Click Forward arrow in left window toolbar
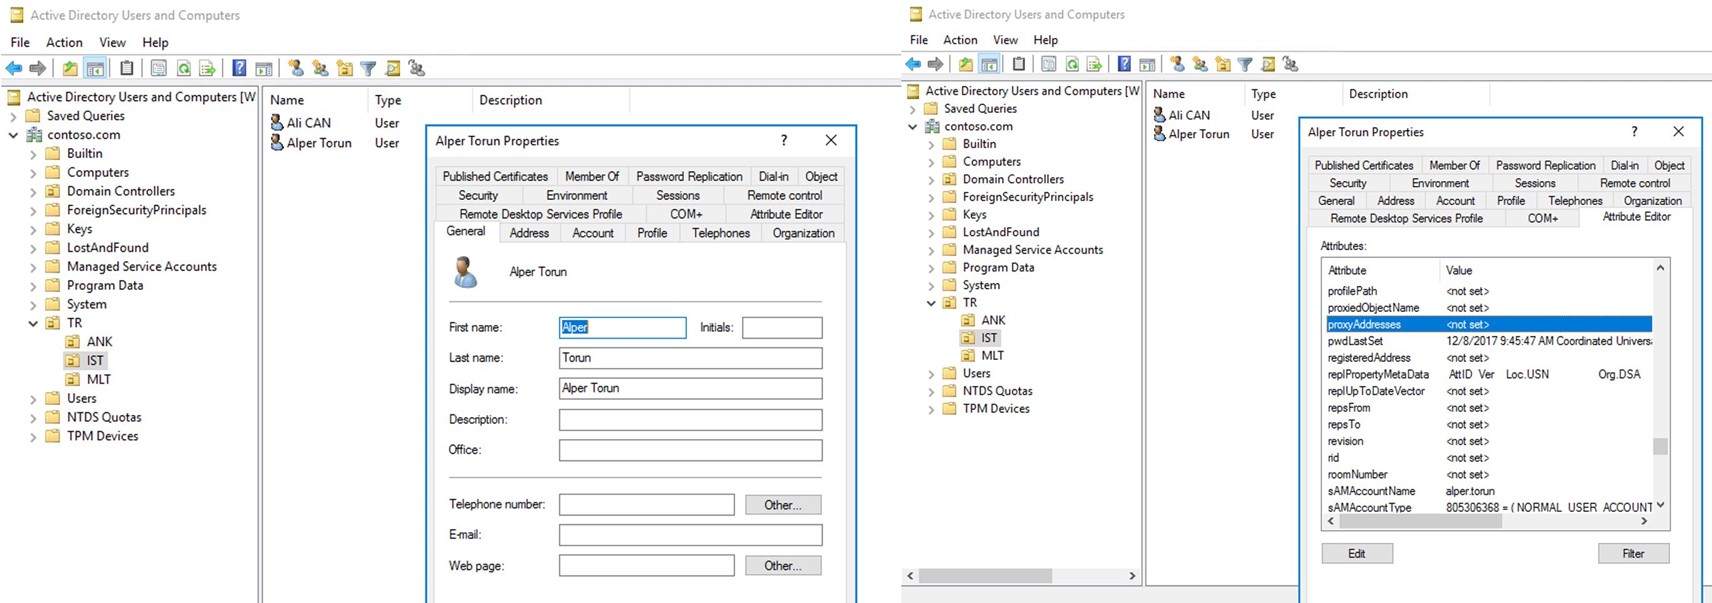Image resolution: width=1712 pixels, height=603 pixels. tap(38, 68)
